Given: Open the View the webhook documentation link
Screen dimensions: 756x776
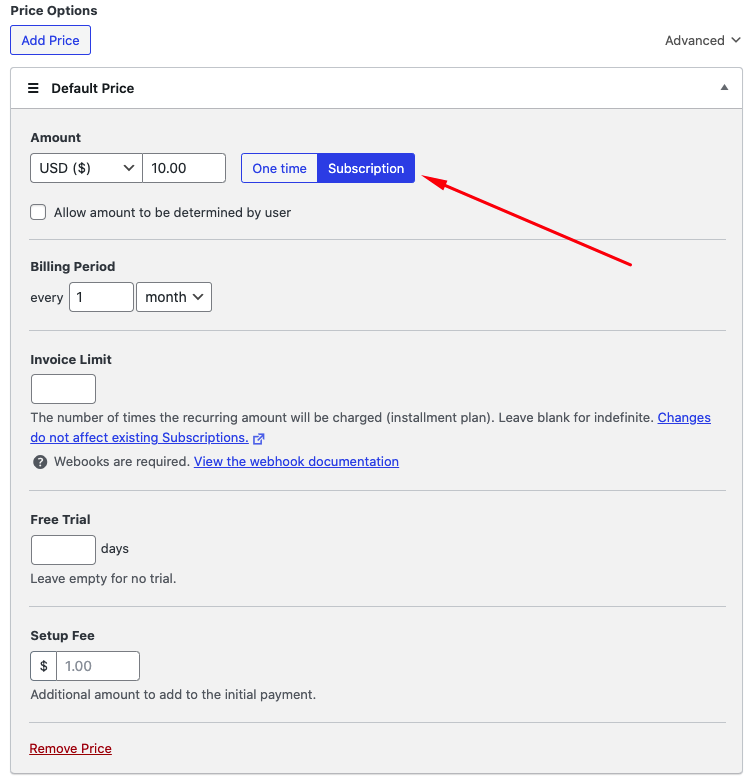Looking at the screenshot, I should click(296, 462).
